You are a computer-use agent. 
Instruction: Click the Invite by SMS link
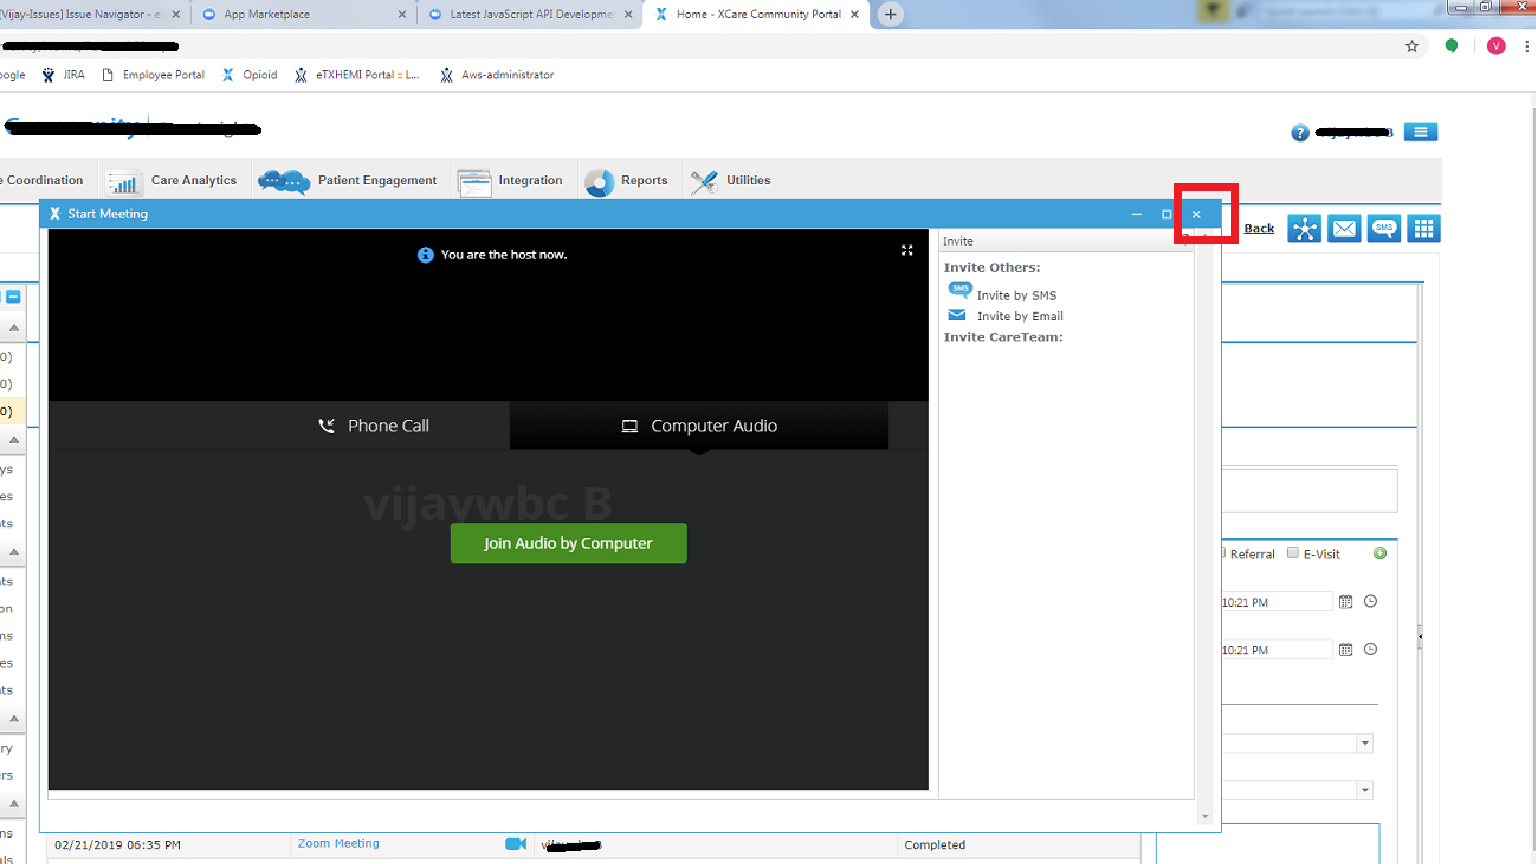tap(1016, 295)
